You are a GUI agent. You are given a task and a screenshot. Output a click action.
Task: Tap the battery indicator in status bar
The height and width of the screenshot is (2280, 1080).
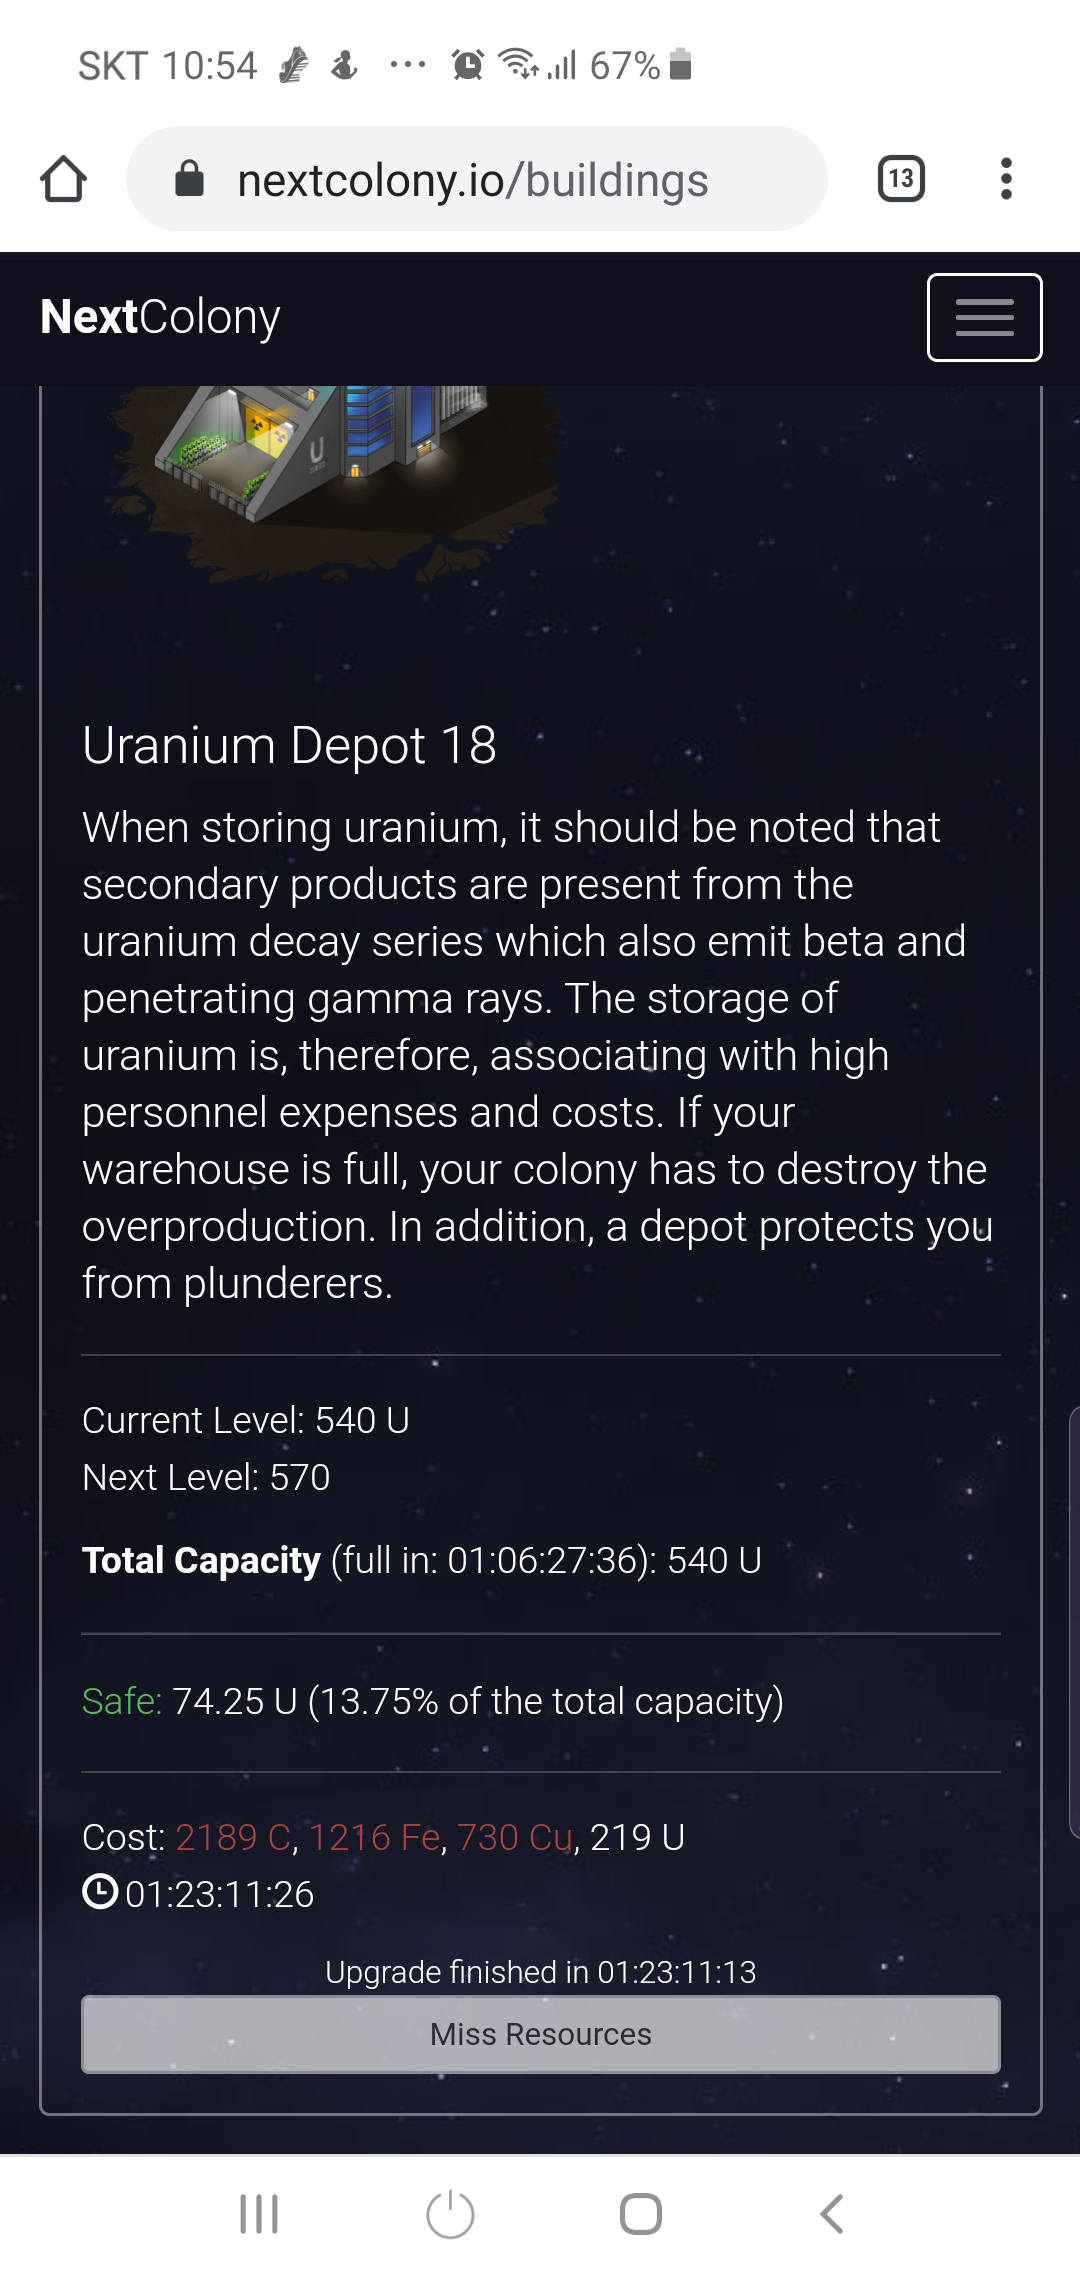(680, 64)
